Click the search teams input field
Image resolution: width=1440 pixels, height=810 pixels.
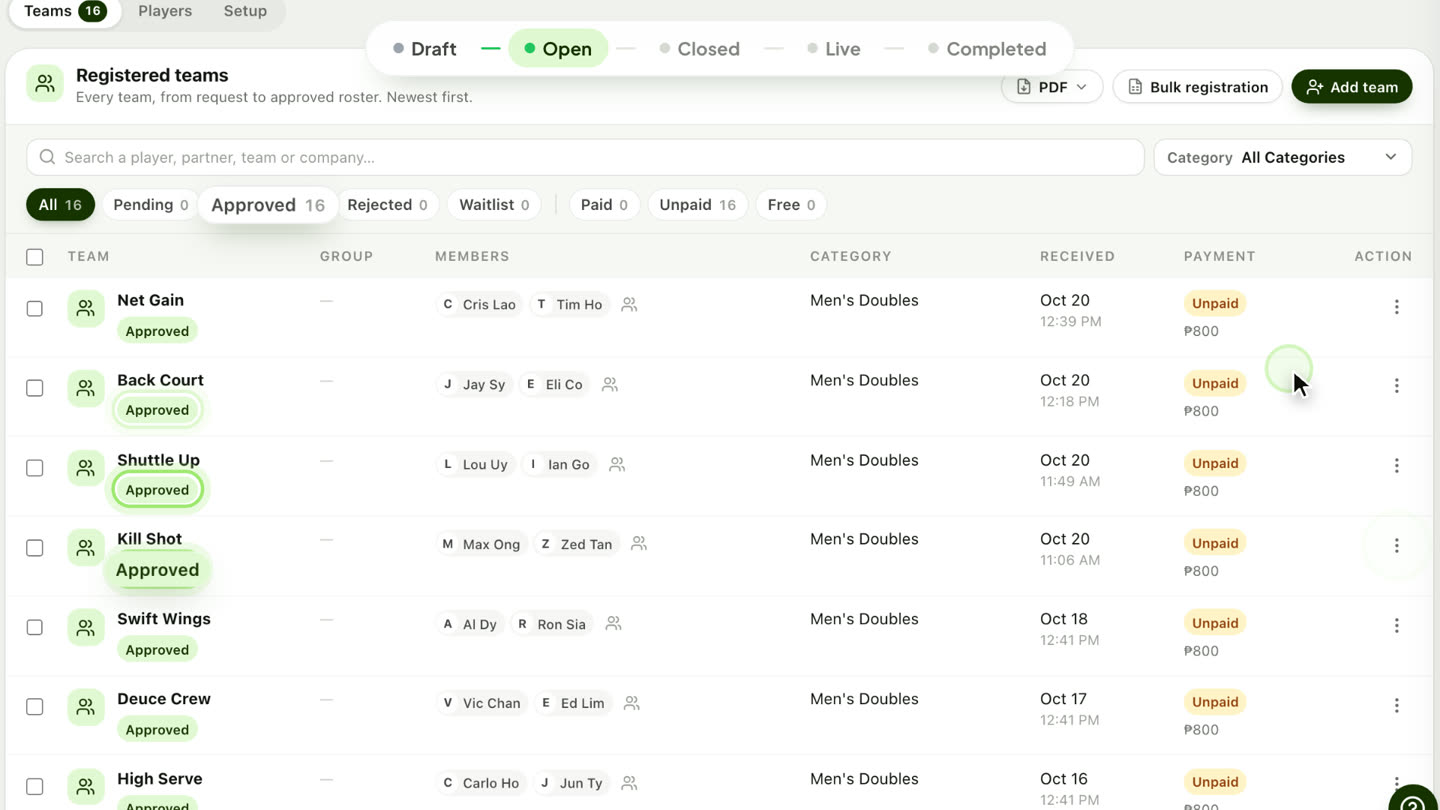pos(585,157)
